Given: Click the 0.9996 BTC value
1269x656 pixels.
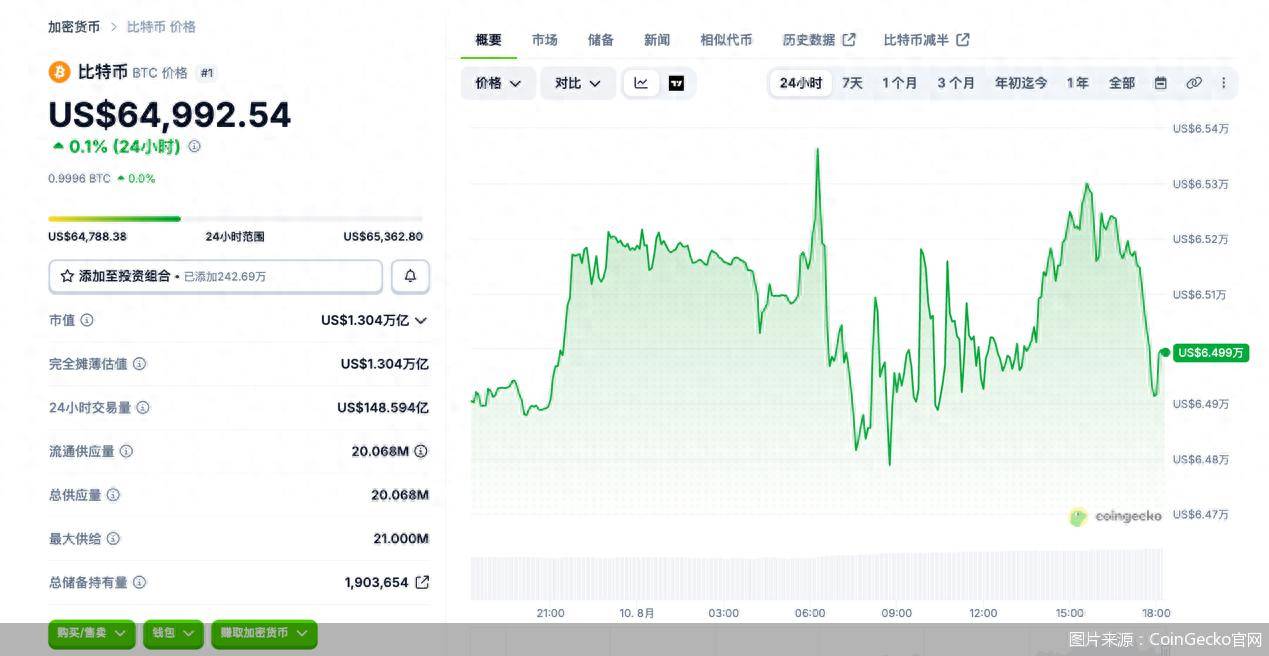Looking at the screenshot, I should (x=79, y=178).
